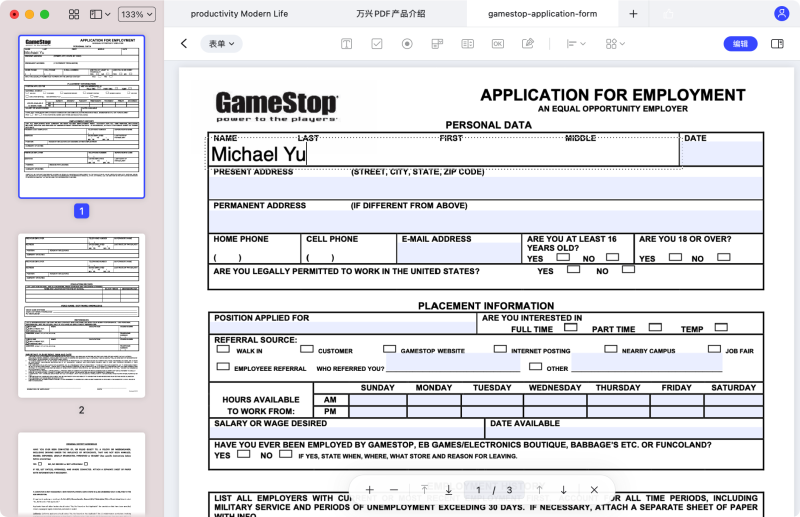Expand the align options dropdown
The width and height of the screenshot is (800, 517).
click(x=575, y=44)
